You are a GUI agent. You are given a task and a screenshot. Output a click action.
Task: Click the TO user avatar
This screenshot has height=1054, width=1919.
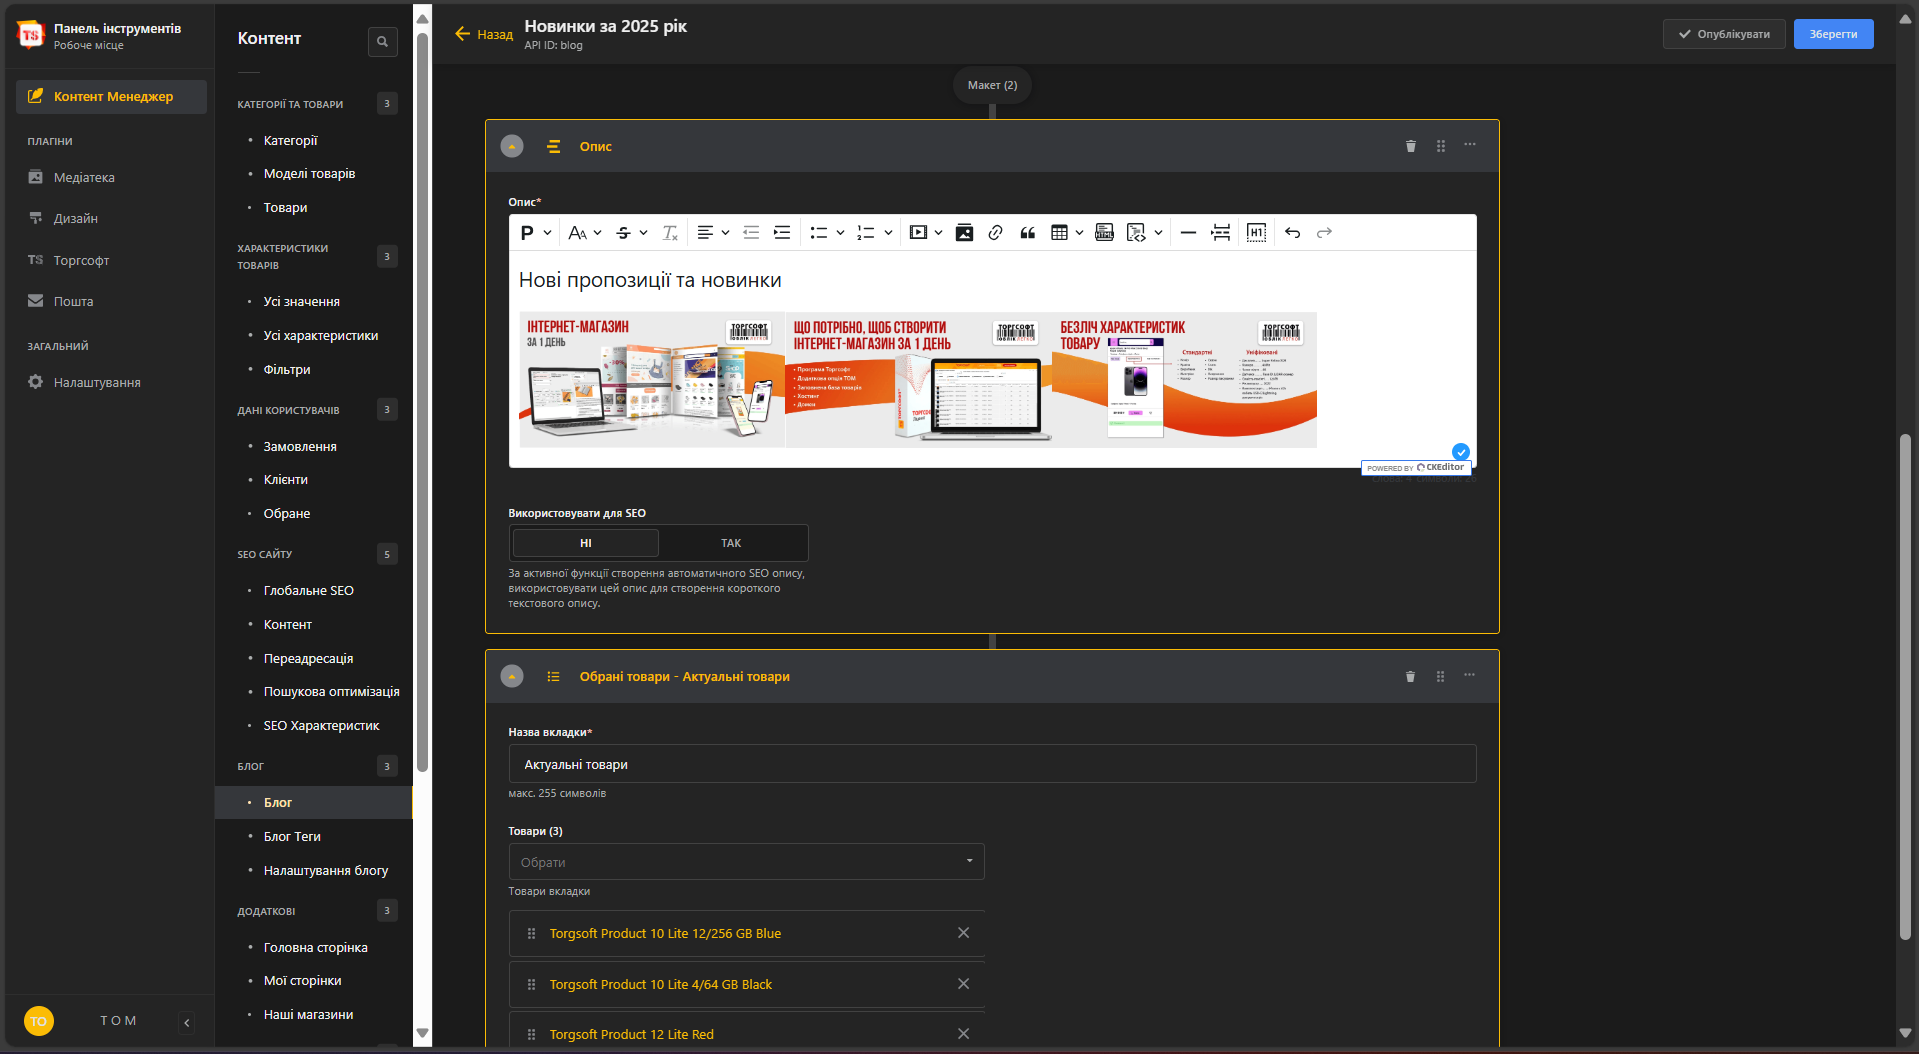tap(38, 1021)
